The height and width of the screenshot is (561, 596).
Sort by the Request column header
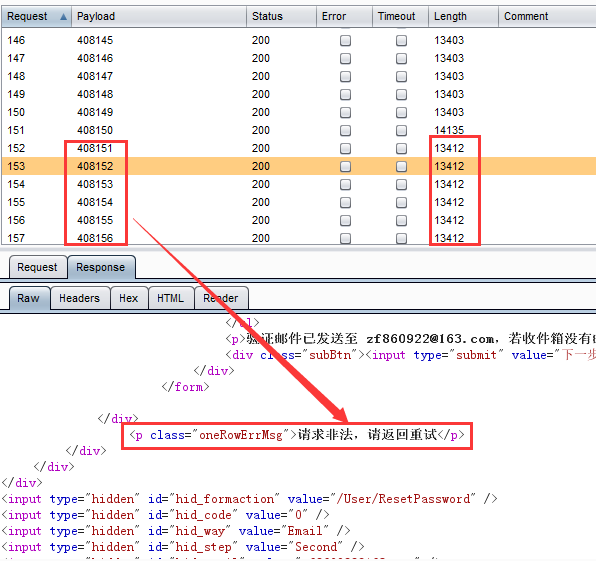click(36, 16)
